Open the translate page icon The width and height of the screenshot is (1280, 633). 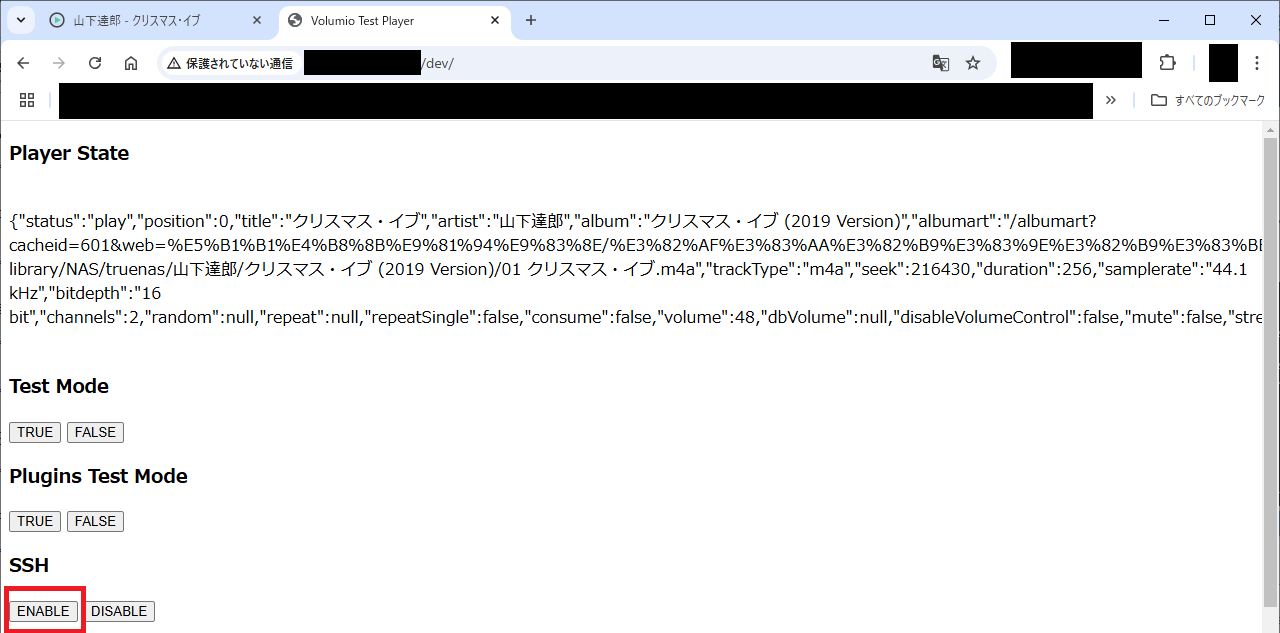(940, 63)
